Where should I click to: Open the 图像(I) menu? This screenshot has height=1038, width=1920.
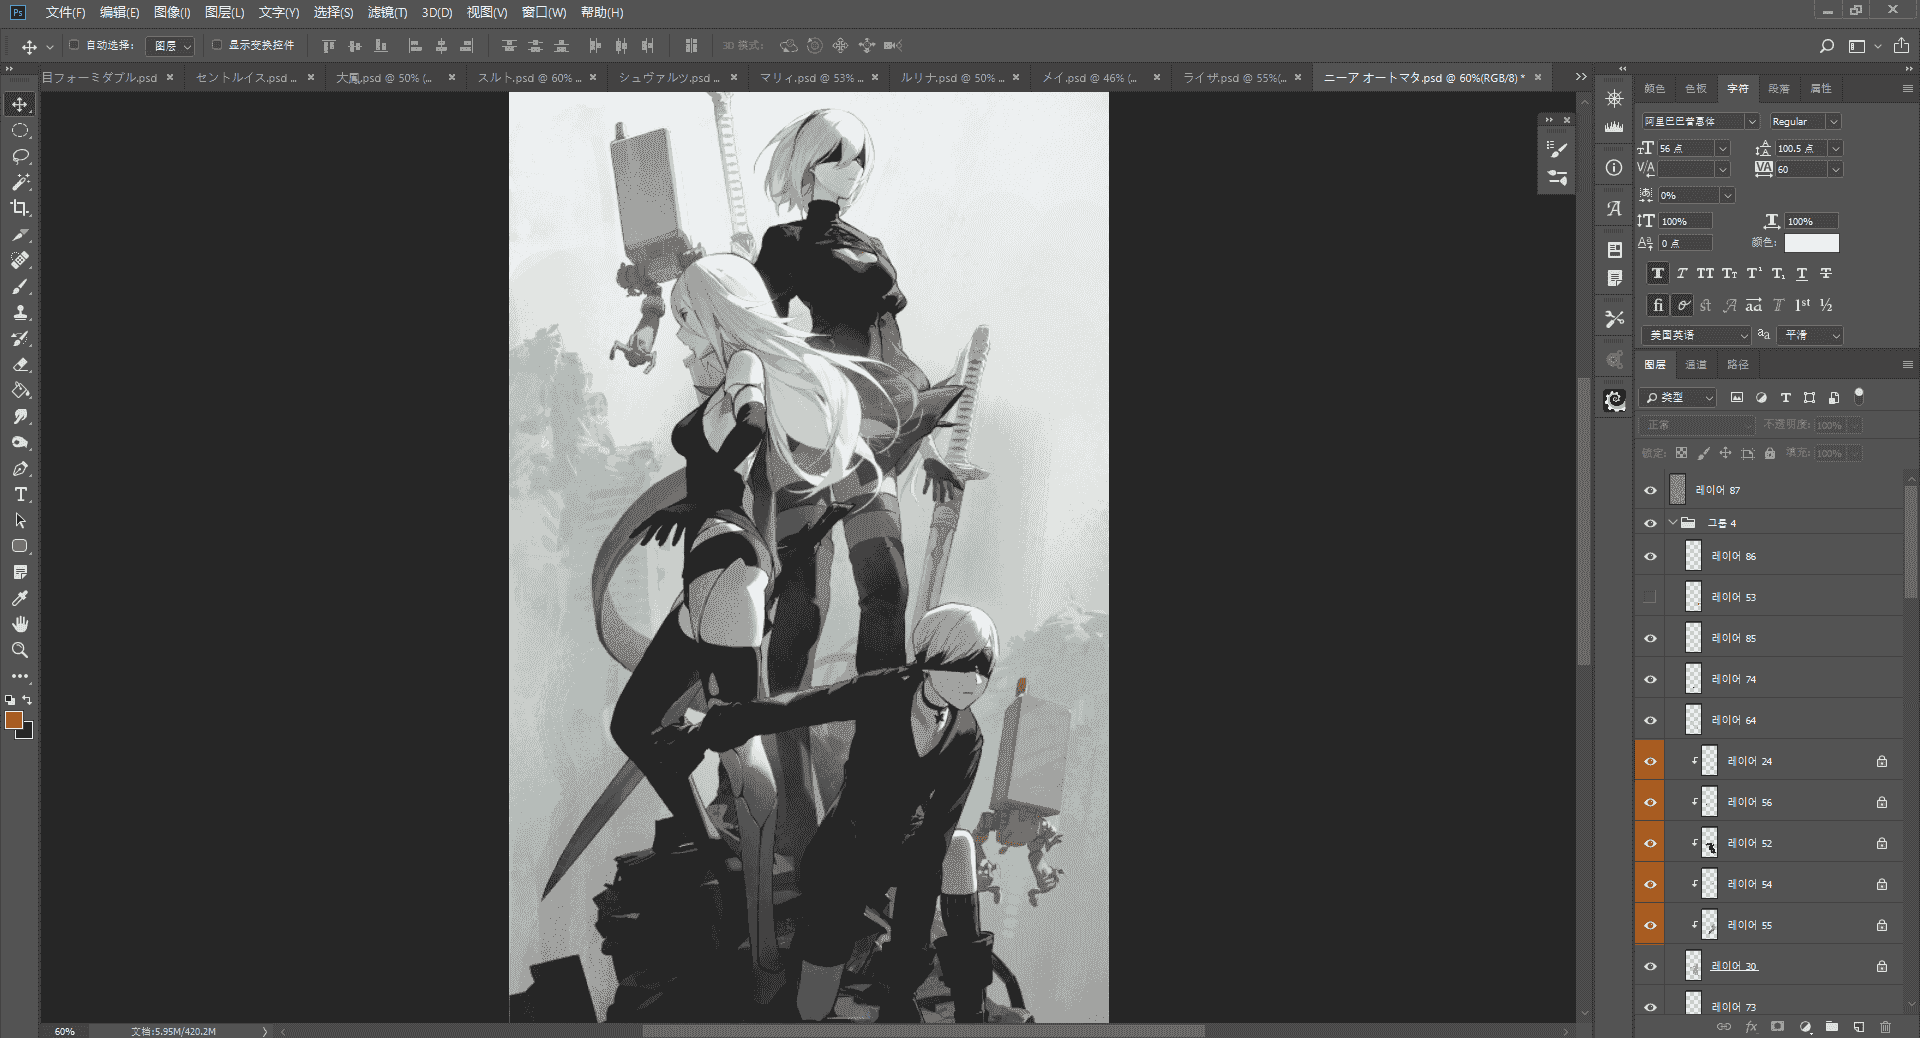click(x=172, y=13)
